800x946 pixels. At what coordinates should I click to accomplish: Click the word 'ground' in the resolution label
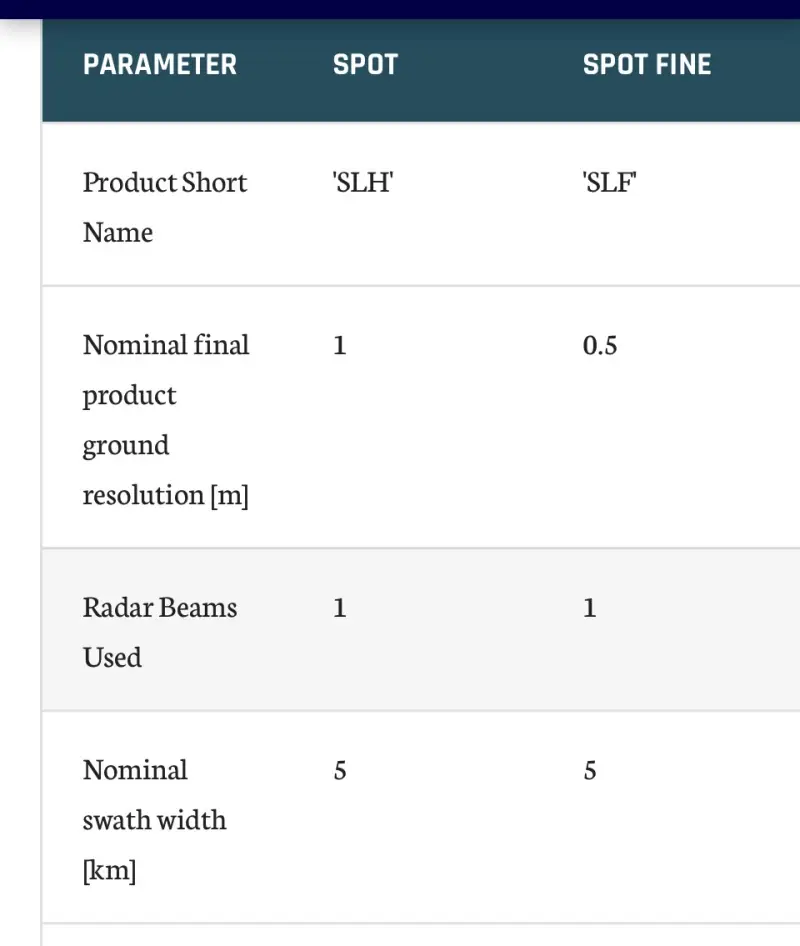(125, 445)
